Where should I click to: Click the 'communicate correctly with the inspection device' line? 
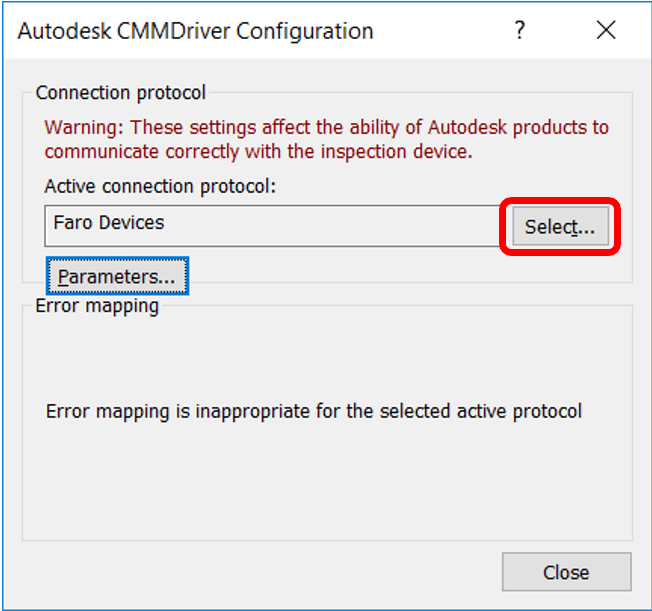258,152
